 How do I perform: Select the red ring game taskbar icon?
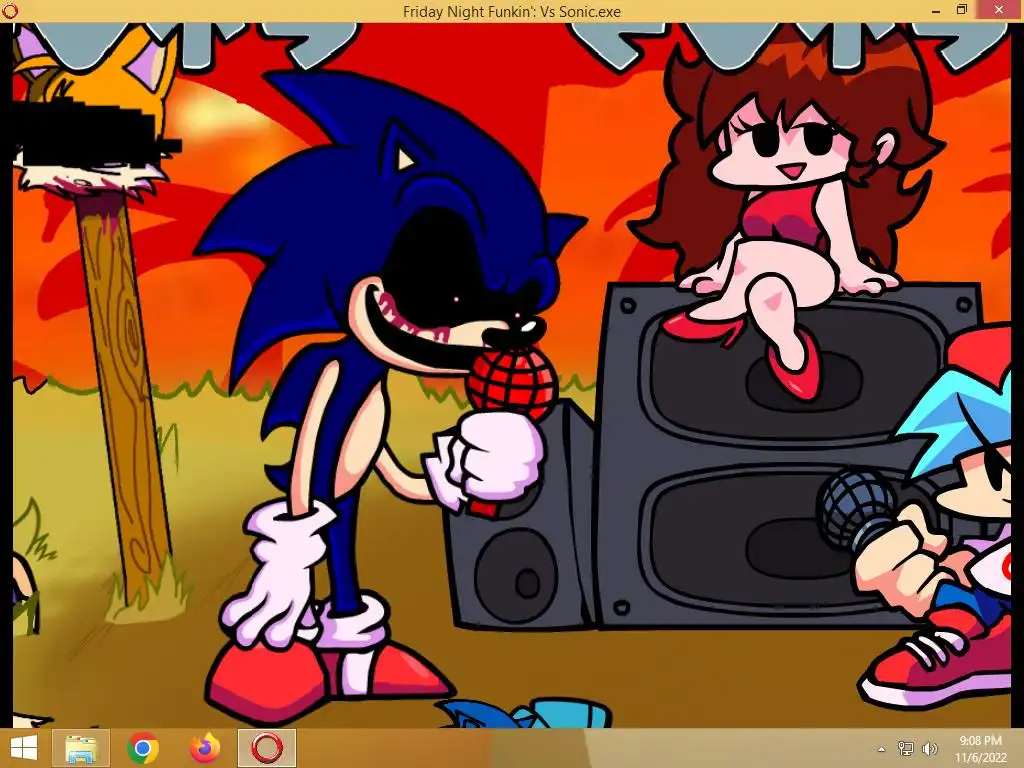266,748
